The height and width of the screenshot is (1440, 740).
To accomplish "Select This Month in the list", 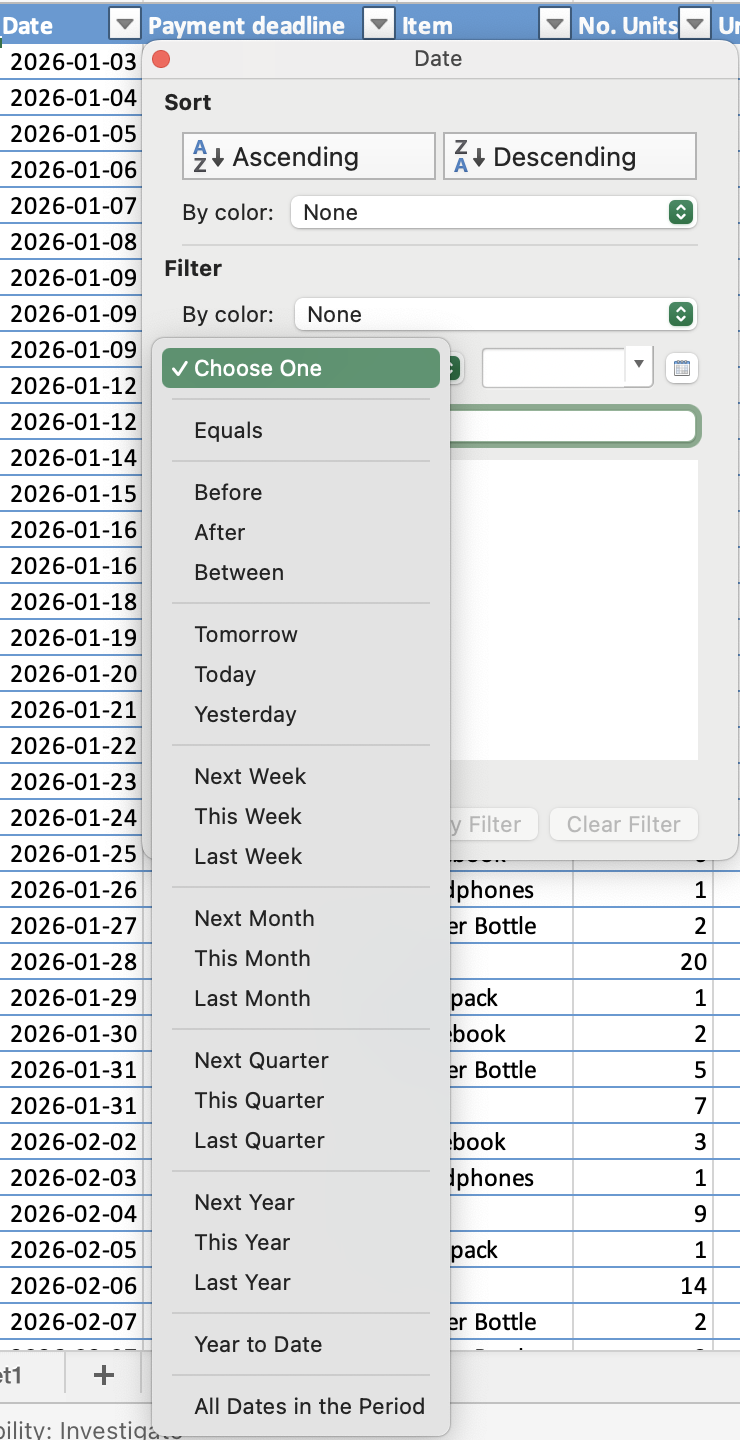I will (252, 958).
